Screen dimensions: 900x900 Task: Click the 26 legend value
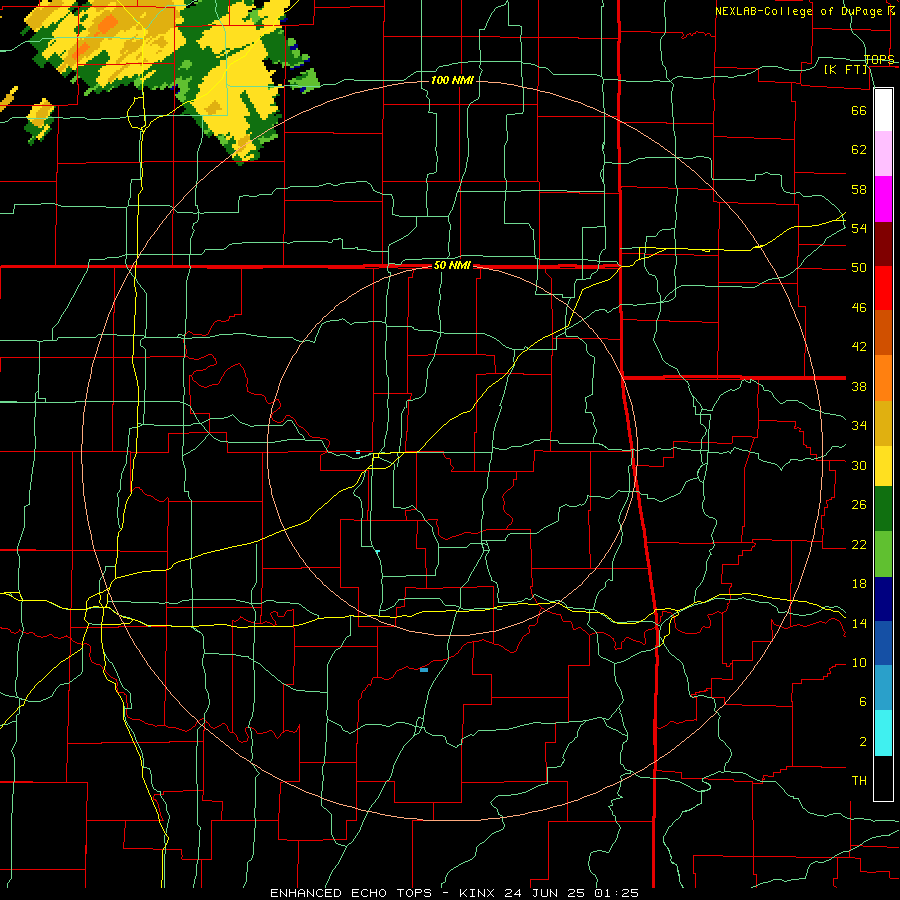pos(859,505)
